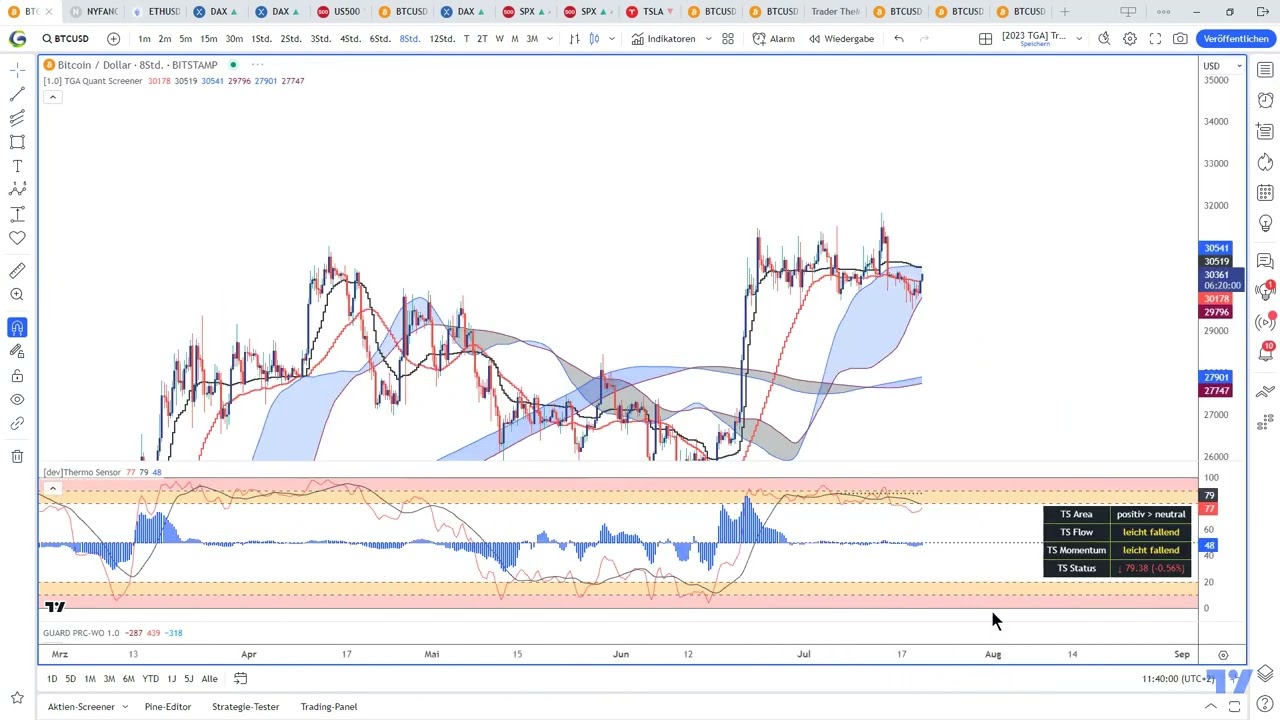Image resolution: width=1280 pixels, height=720 pixels.
Task: Select the candlestick chart style icon
Action: click(x=594, y=38)
